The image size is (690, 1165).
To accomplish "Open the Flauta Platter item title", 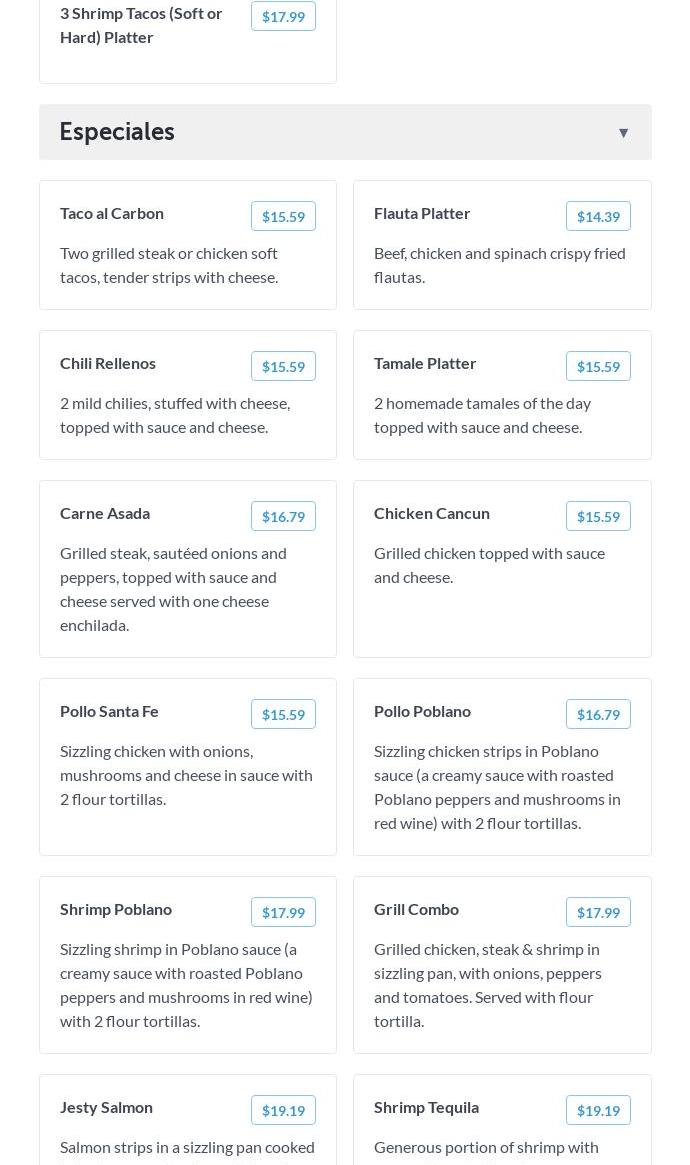I will coord(422,213).
